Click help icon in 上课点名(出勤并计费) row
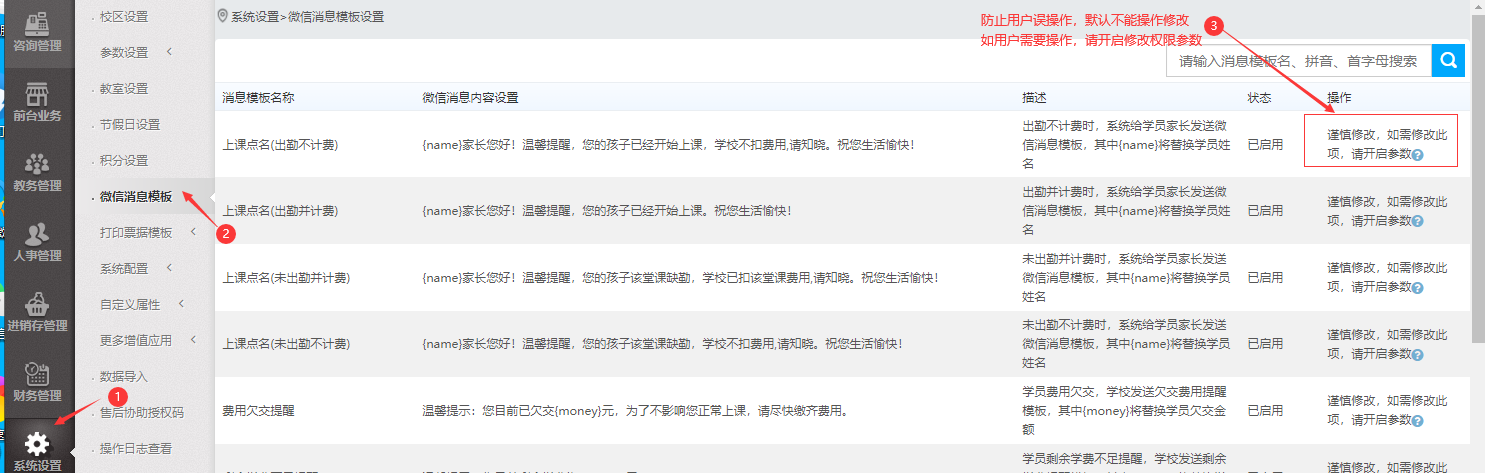 click(1418, 221)
